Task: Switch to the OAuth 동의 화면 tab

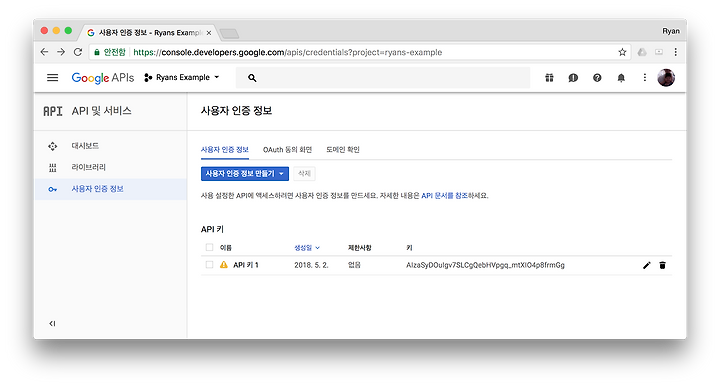Action: click(x=287, y=150)
